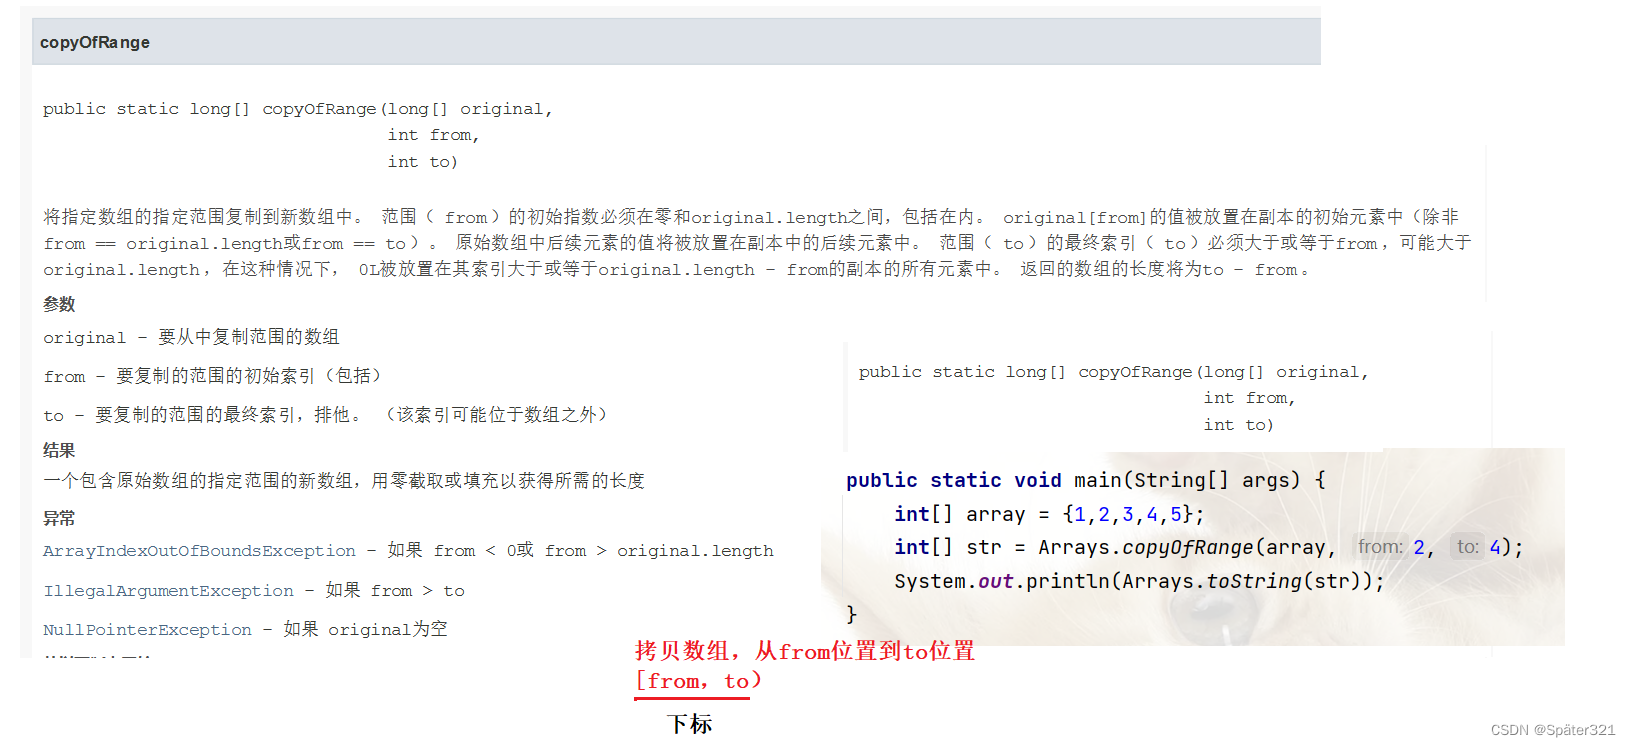Image resolution: width=1631 pixels, height=747 pixels.
Task: Click the red '[from, to)' annotation text
Action: pyautogui.click(x=698, y=681)
